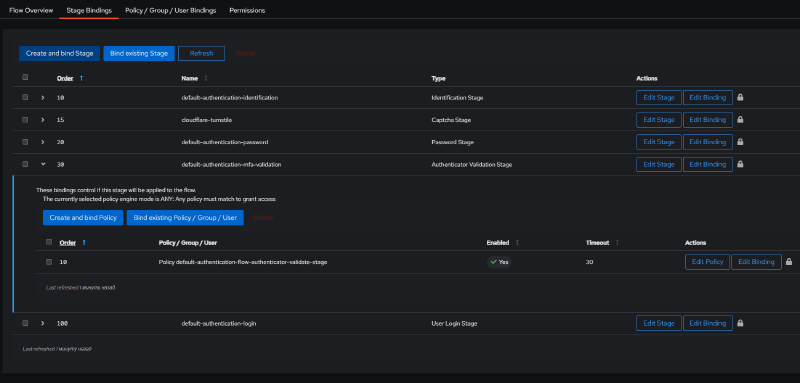Image resolution: width=800 pixels, height=383 pixels.
Task: Click lock icon for default-authentication-password row
Action: pos(740,142)
